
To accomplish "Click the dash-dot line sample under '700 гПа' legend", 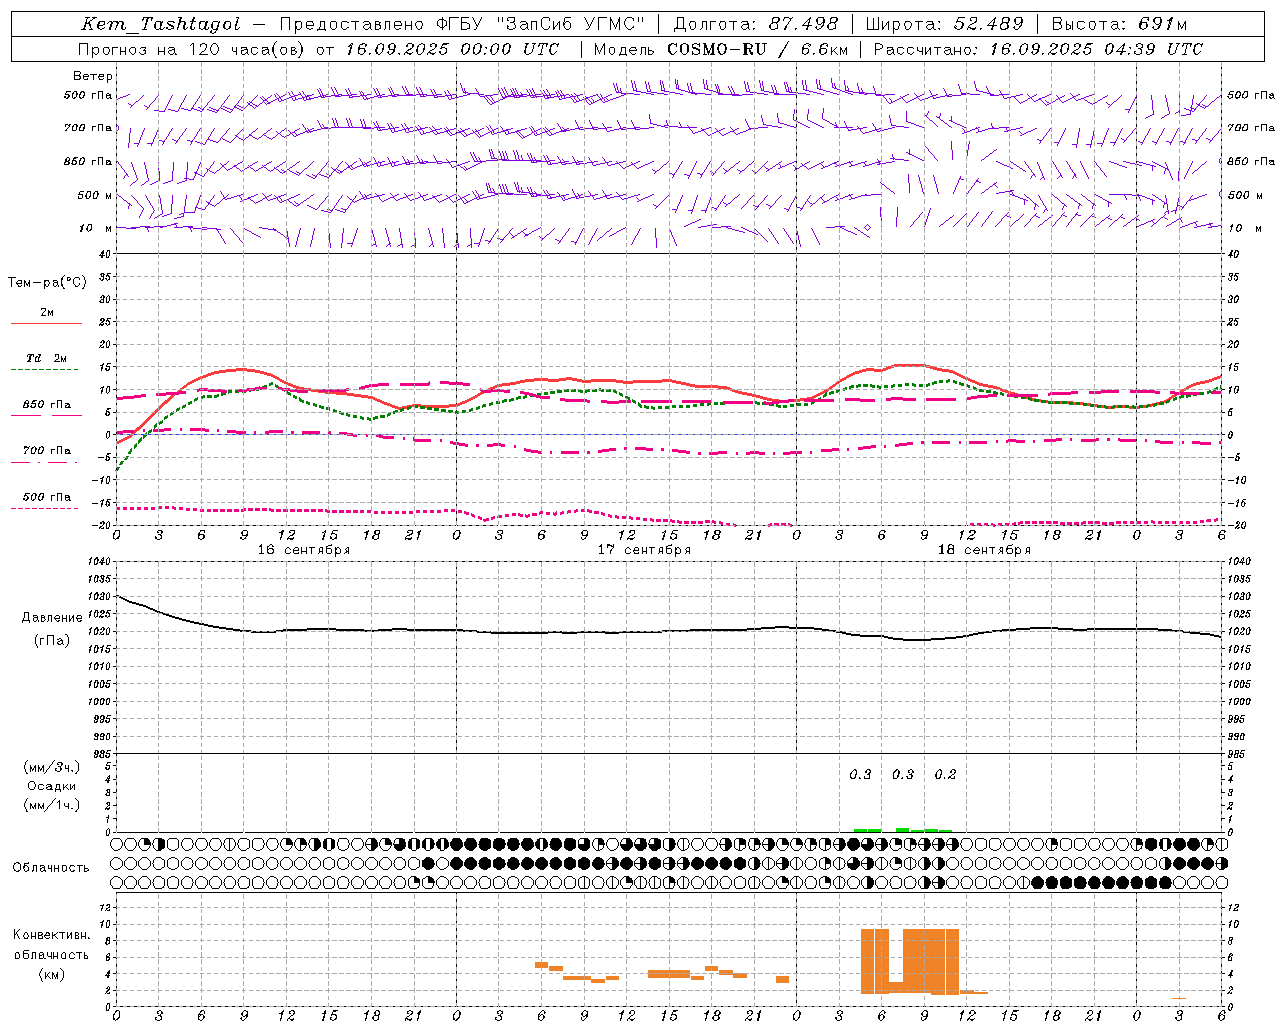I will pyautogui.click(x=44, y=462).
